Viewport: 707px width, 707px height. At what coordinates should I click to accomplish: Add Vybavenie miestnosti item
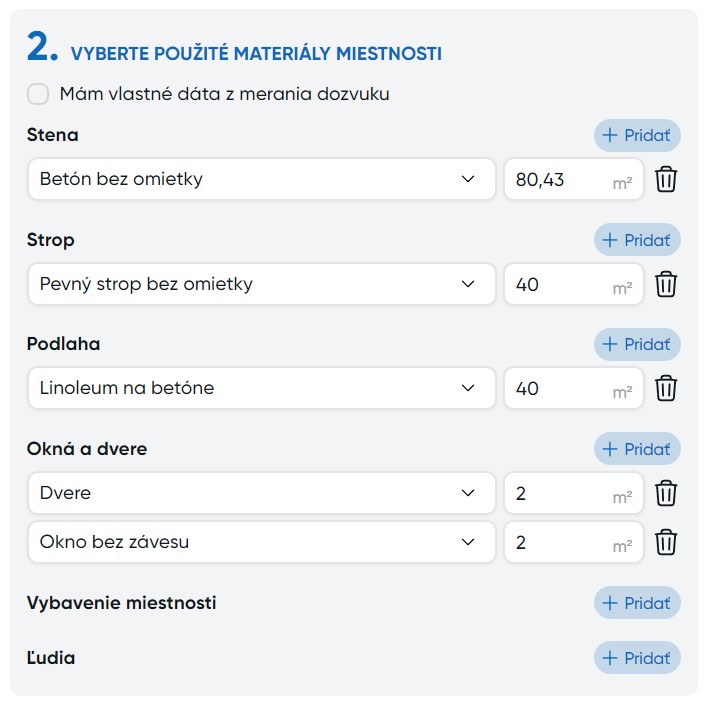(637, 603)
